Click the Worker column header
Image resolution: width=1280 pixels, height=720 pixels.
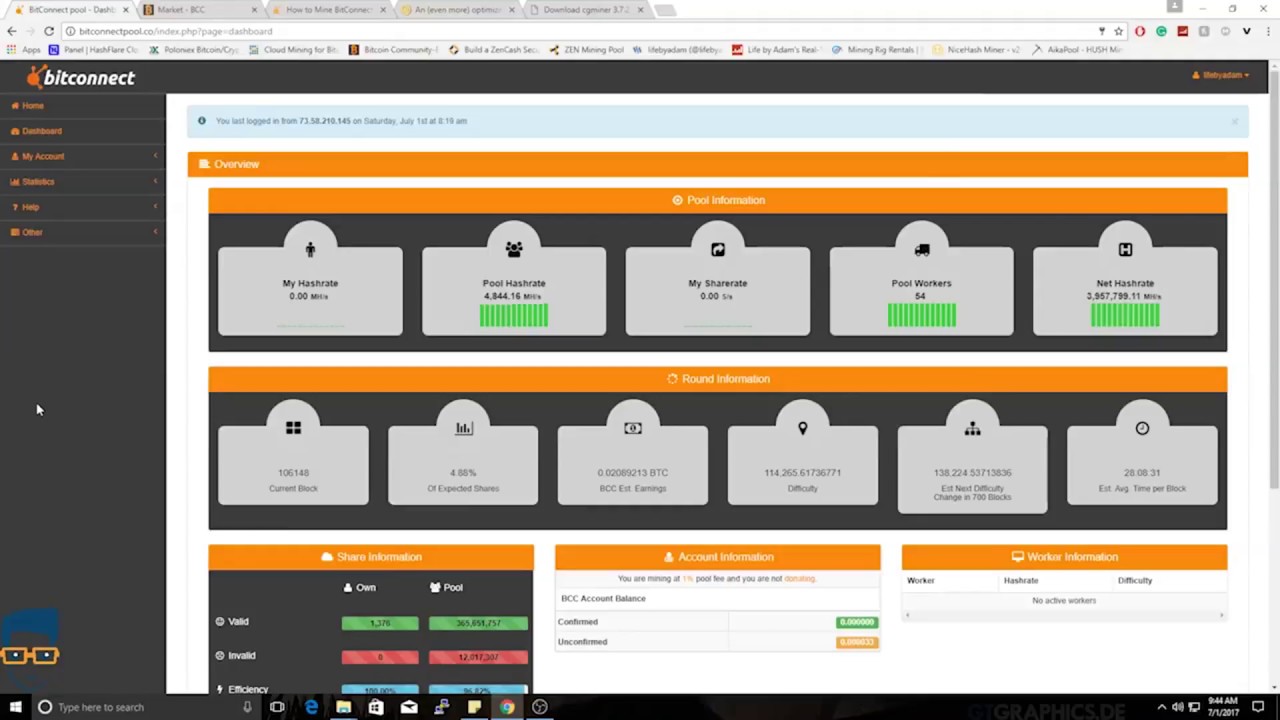921,580
